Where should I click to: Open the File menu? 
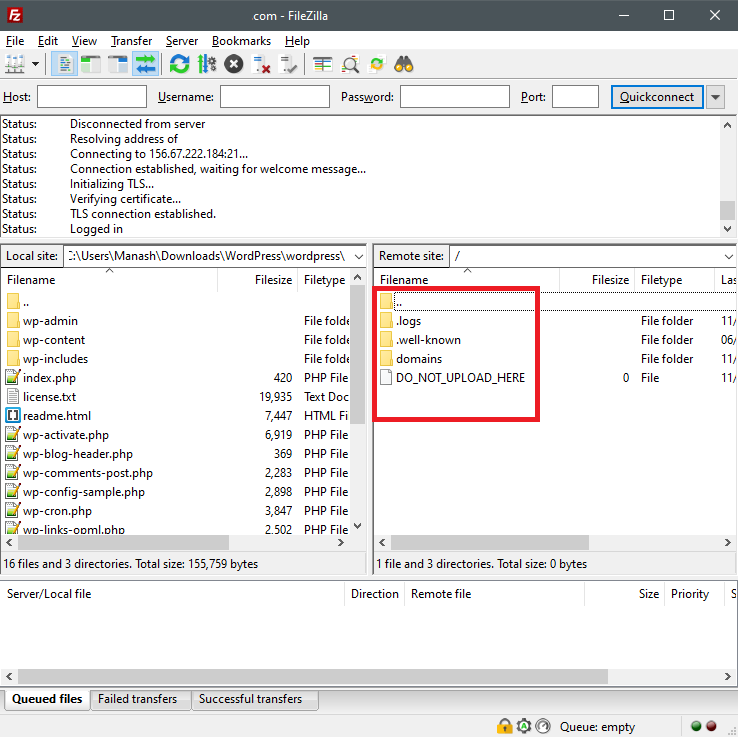coord(15,41)
